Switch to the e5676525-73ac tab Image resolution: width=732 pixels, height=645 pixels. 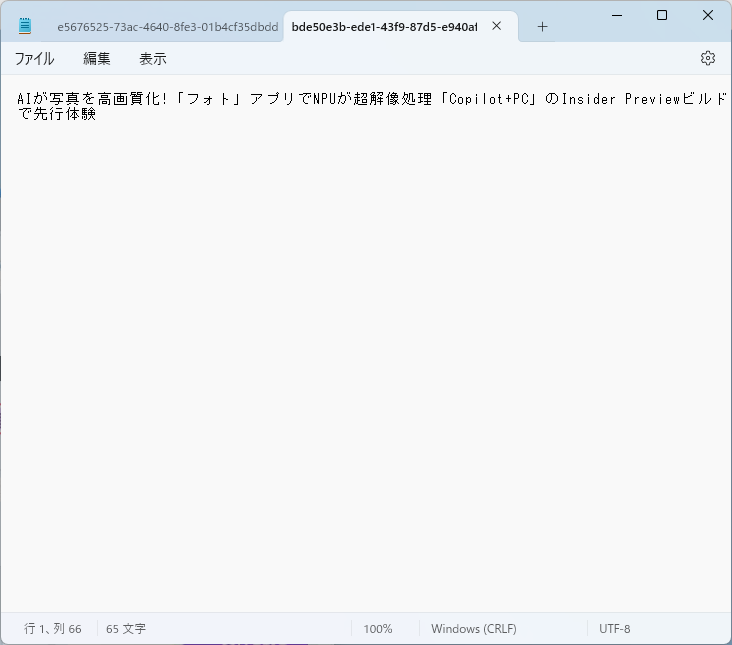[167, 27]
